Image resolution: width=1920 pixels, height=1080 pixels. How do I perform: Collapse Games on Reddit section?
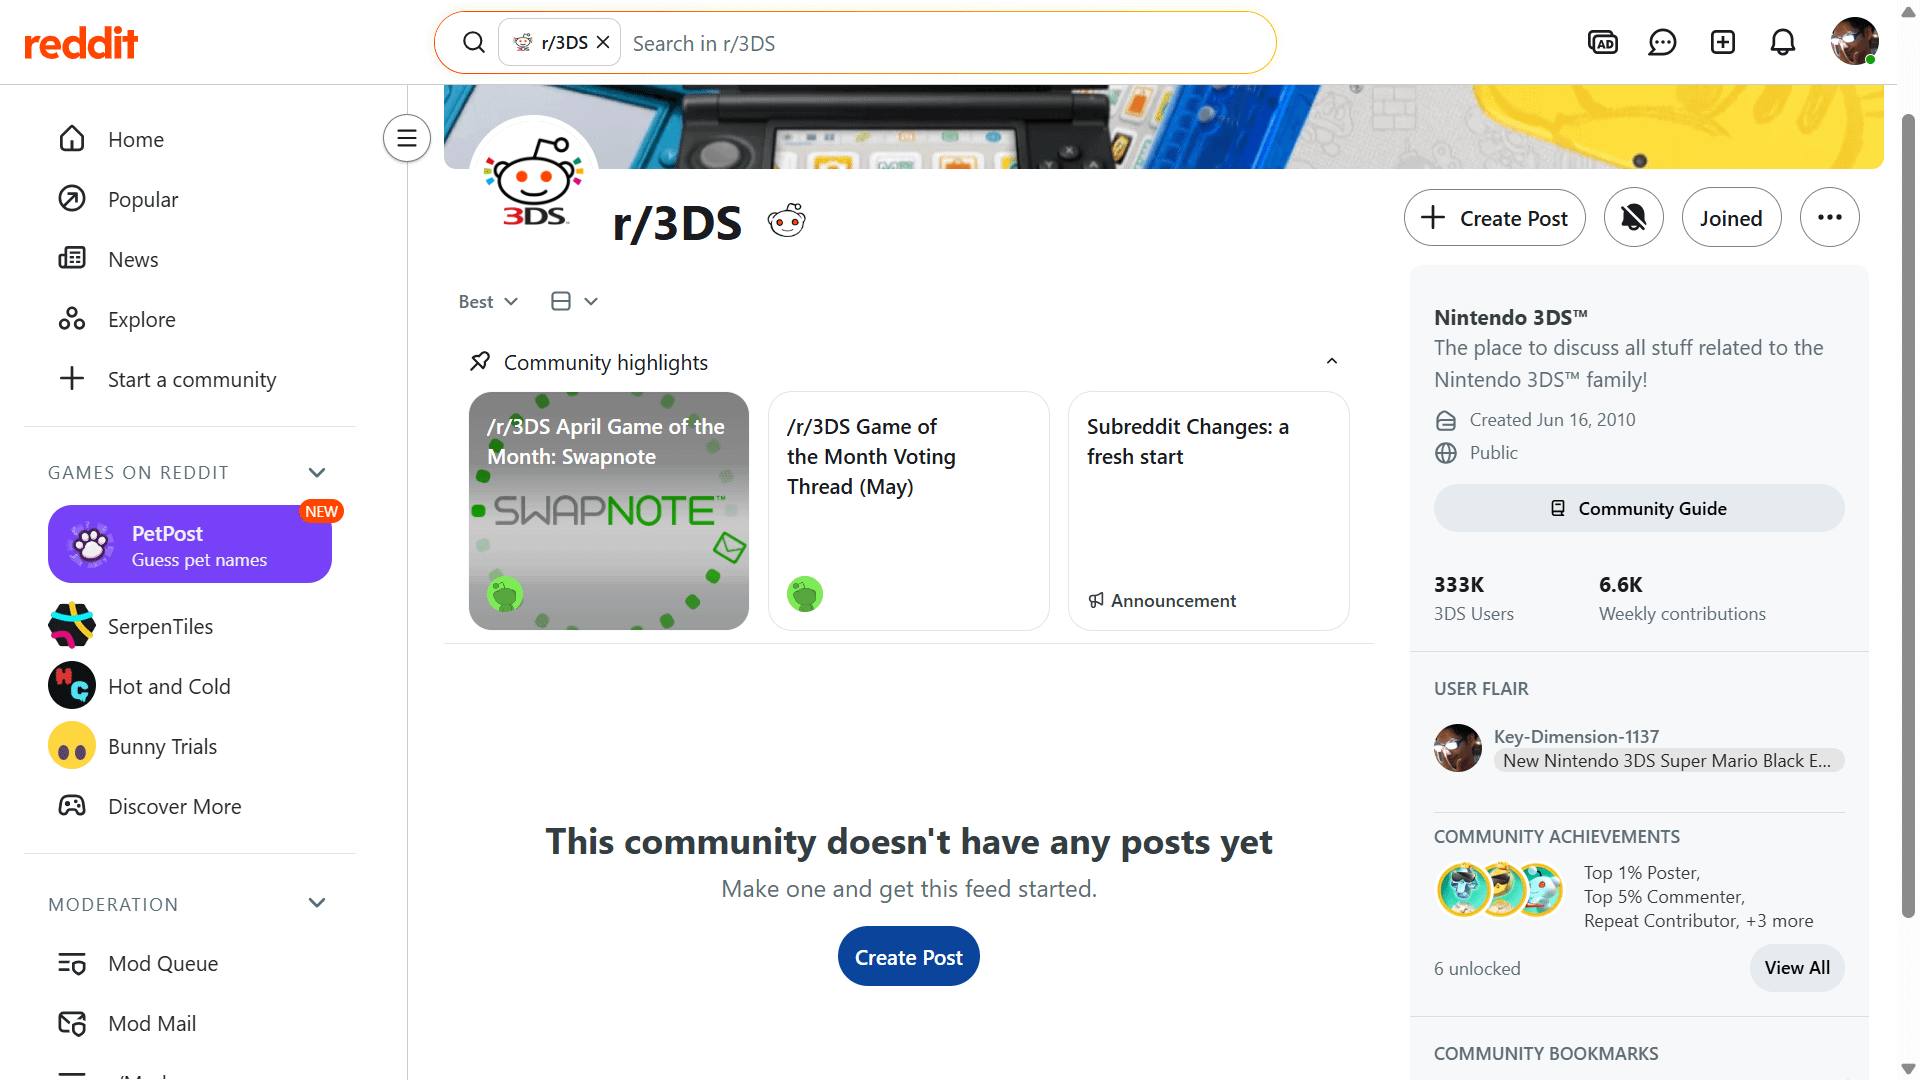317,473
